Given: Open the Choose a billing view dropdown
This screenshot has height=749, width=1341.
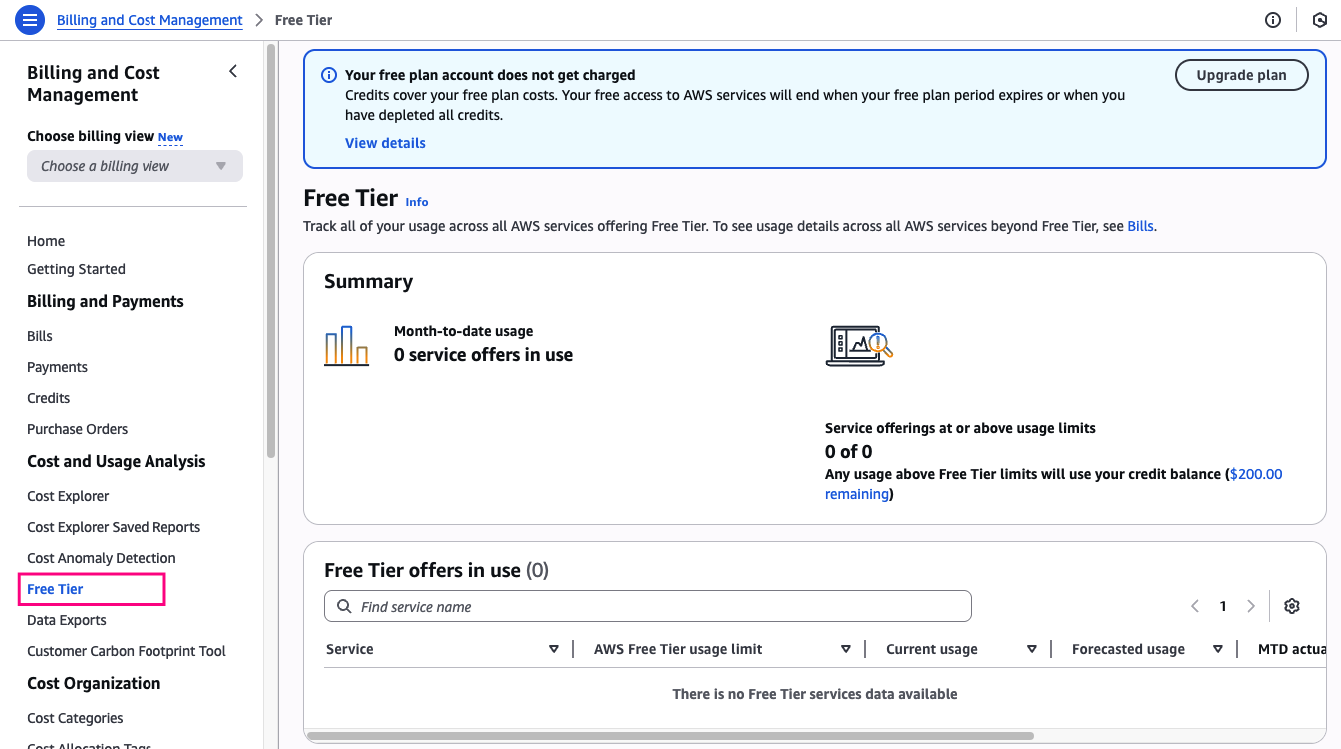Looking at the screenshot, I should (134, 166).
